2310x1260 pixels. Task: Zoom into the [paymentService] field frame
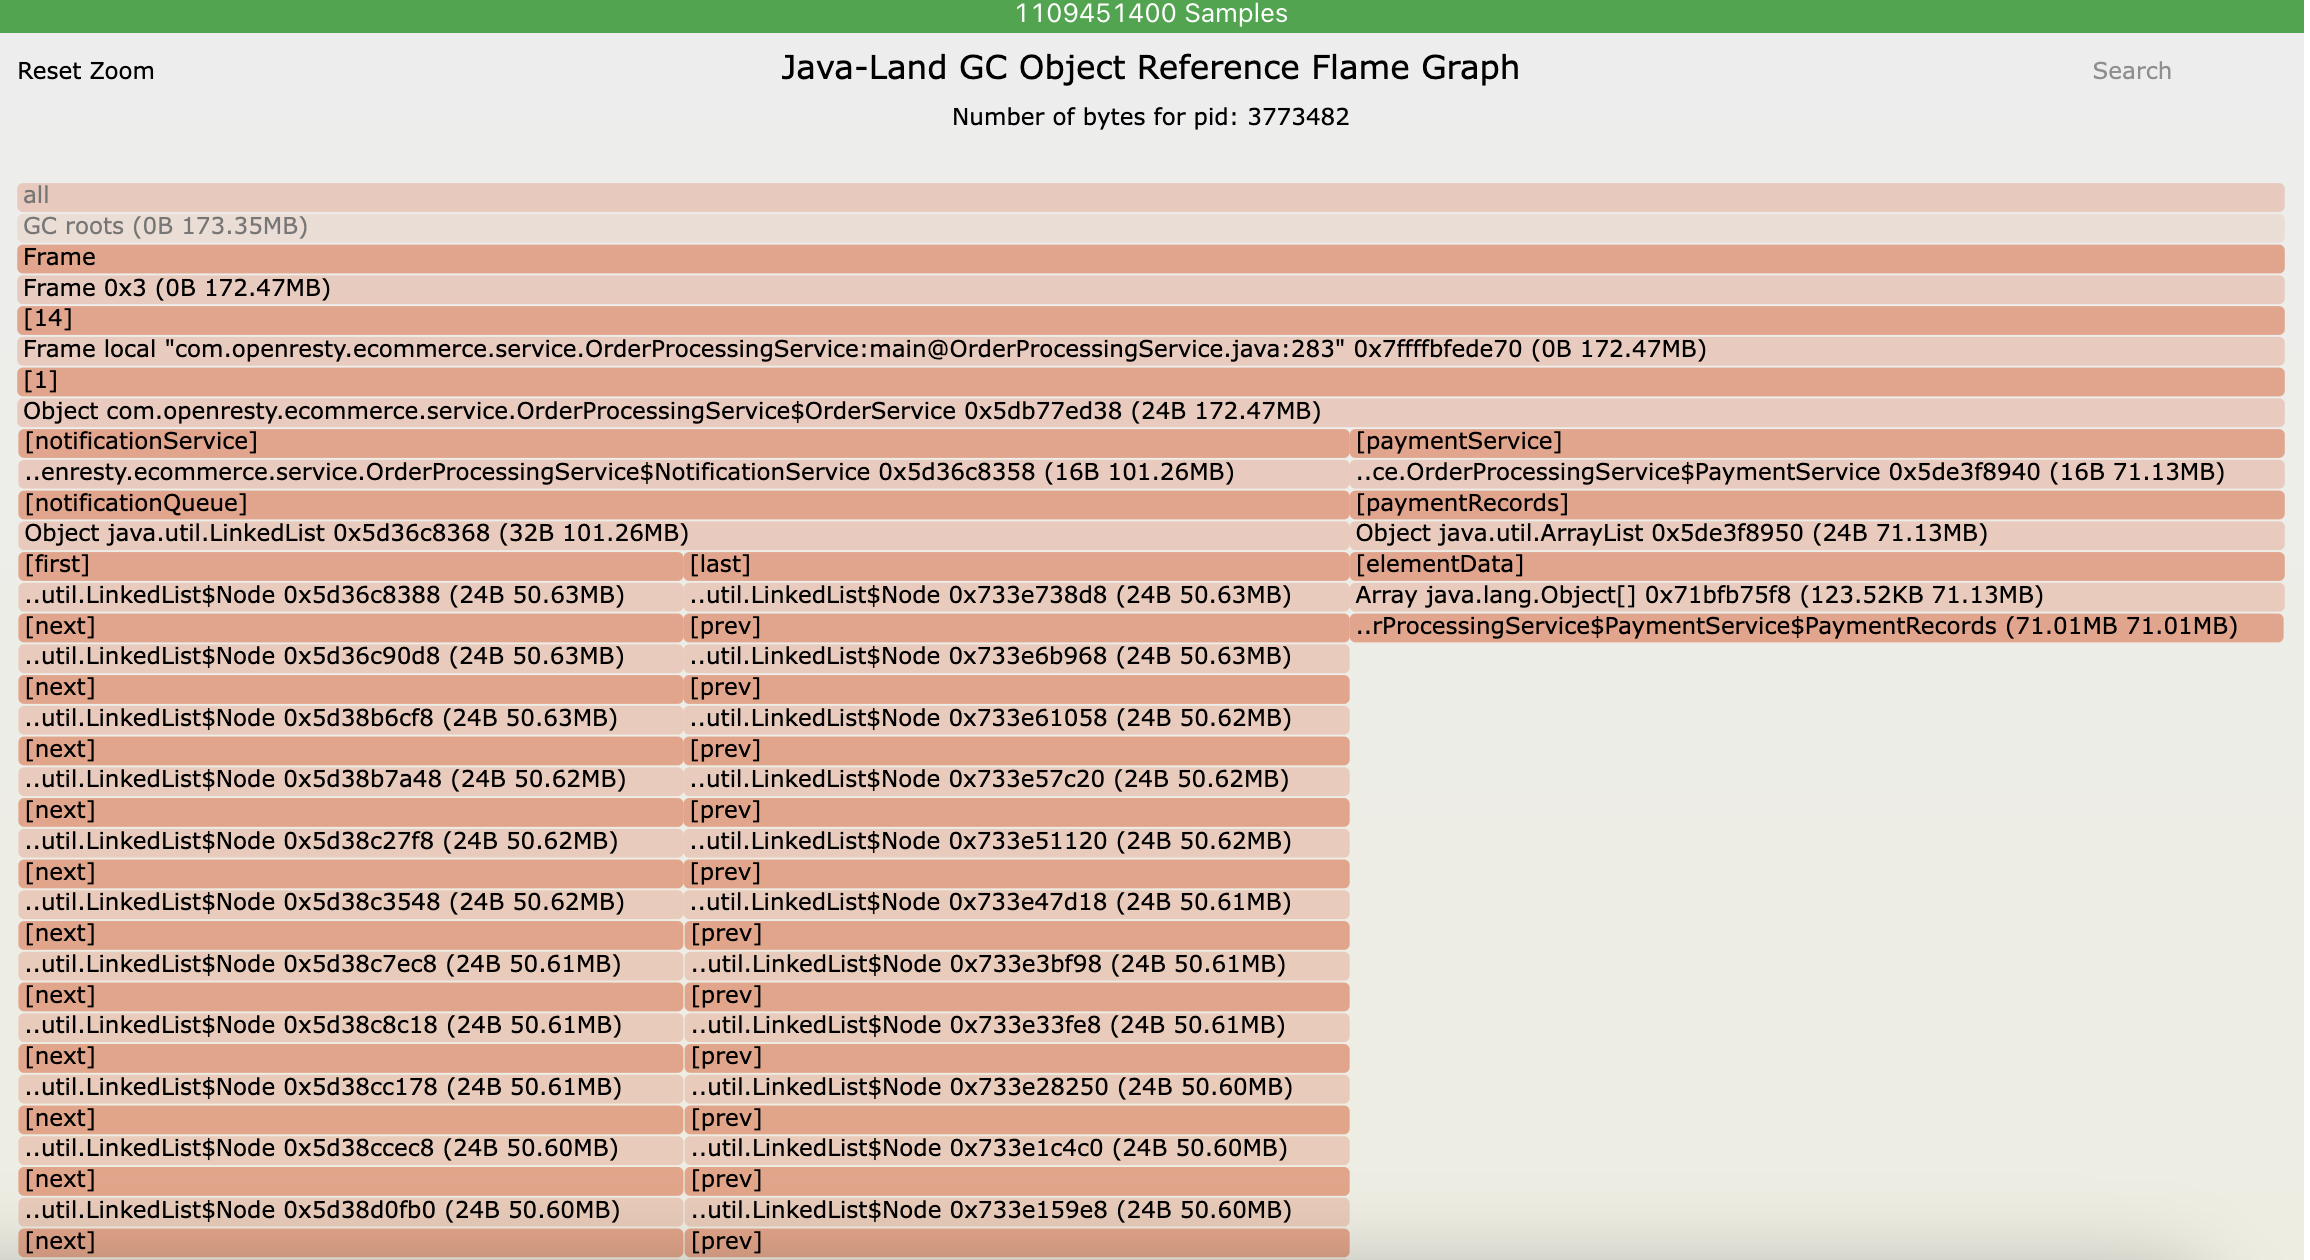point(1816,442)
